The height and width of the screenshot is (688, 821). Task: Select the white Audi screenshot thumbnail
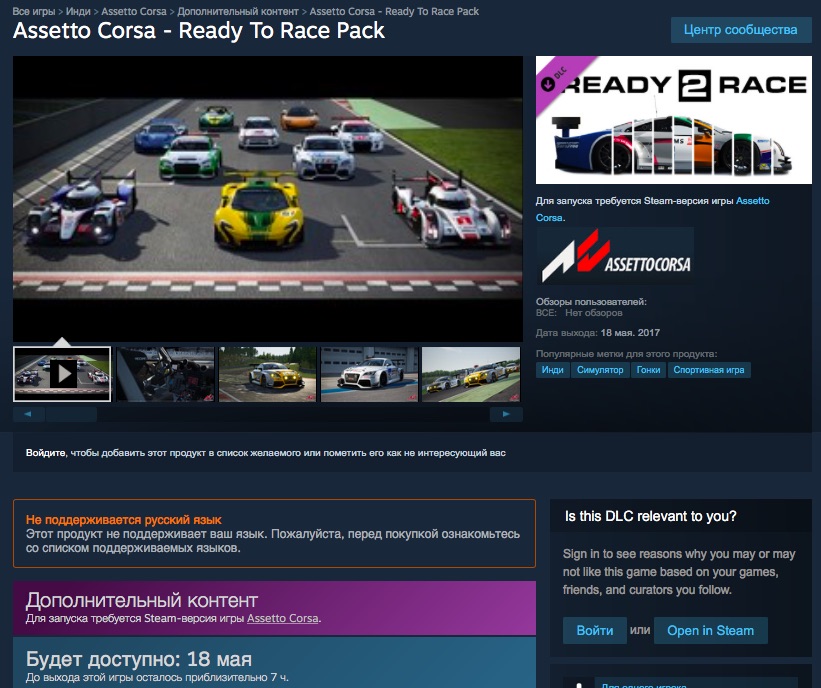pos(369,374)
